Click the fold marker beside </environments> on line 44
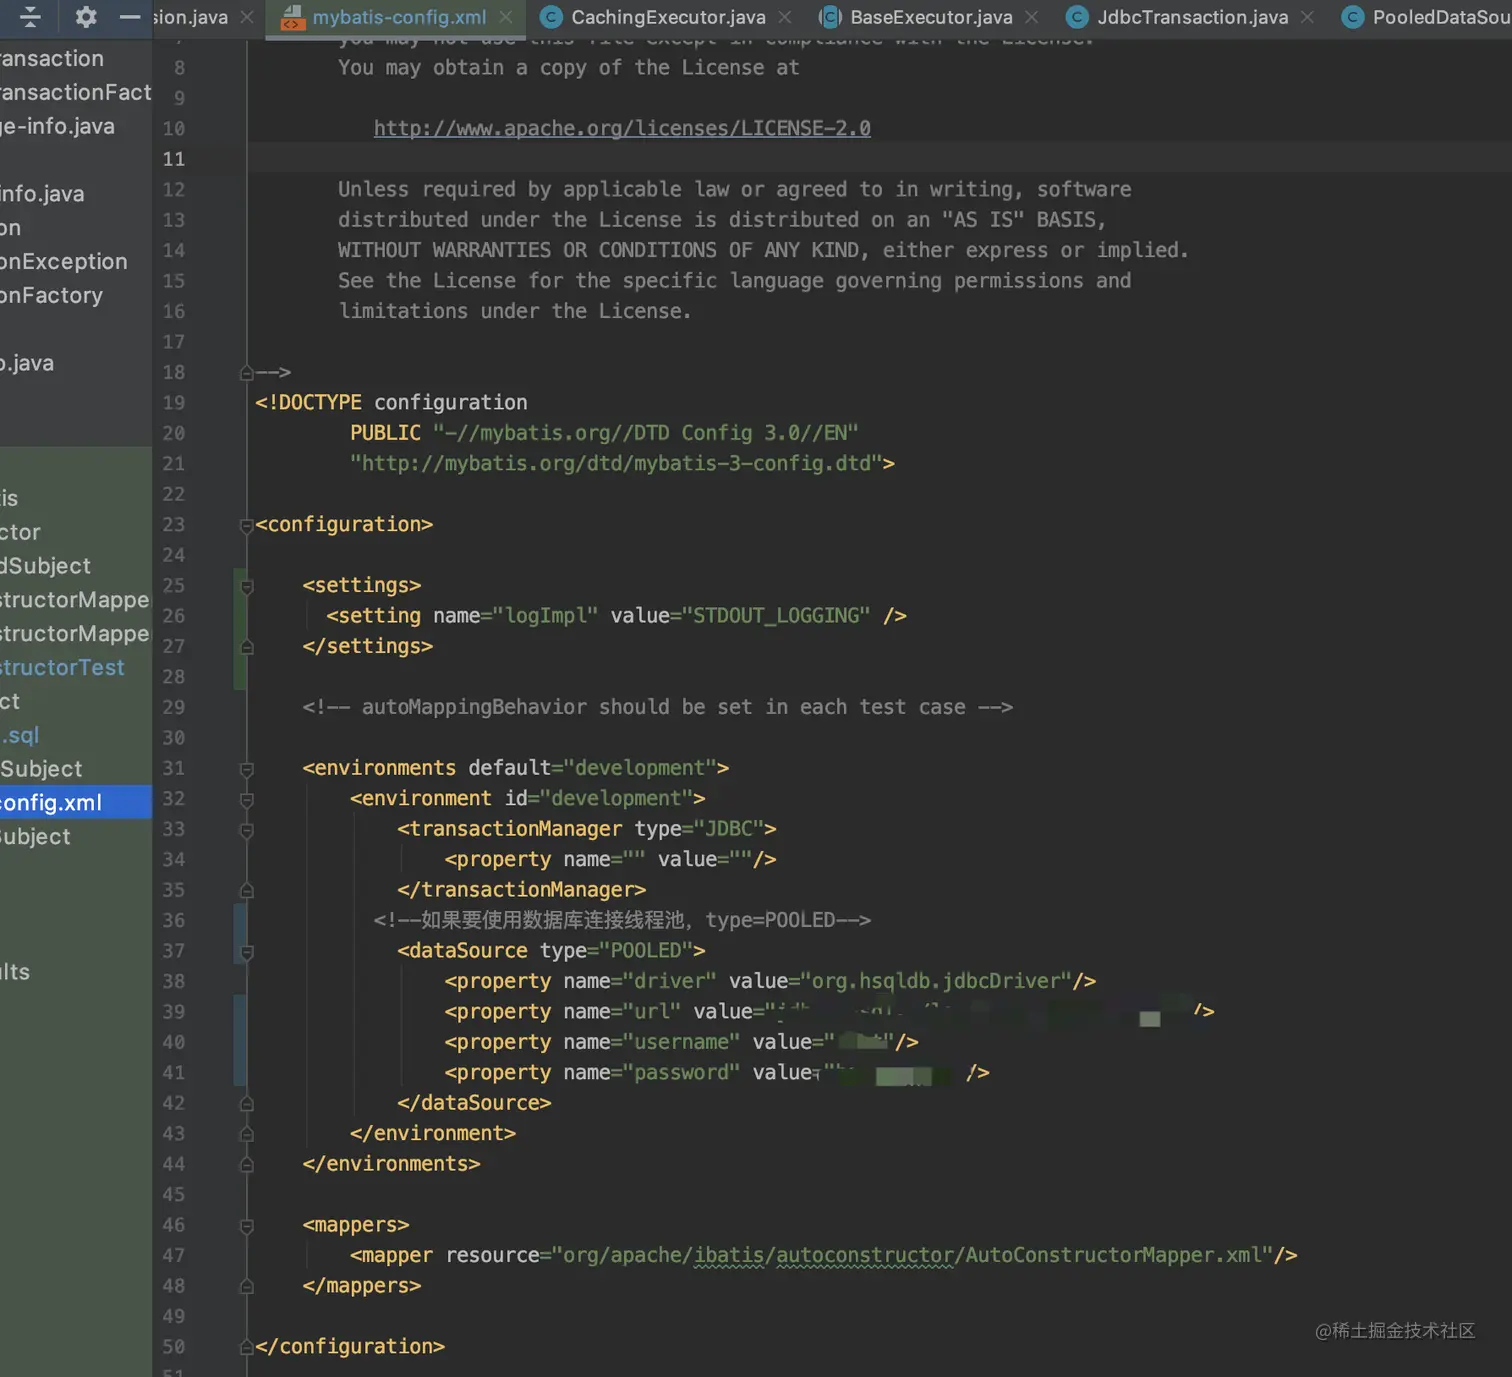 [246, 1165]
